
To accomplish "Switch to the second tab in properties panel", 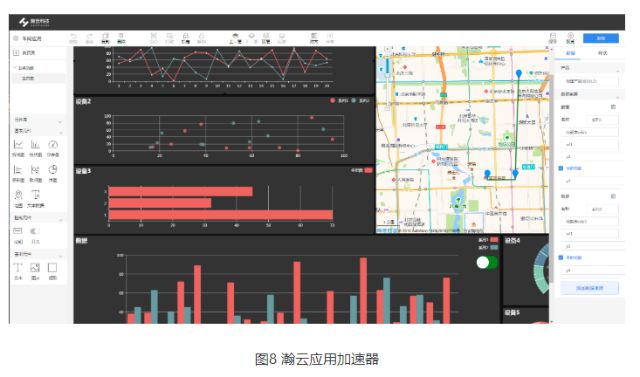I will (x=602, y=53).
